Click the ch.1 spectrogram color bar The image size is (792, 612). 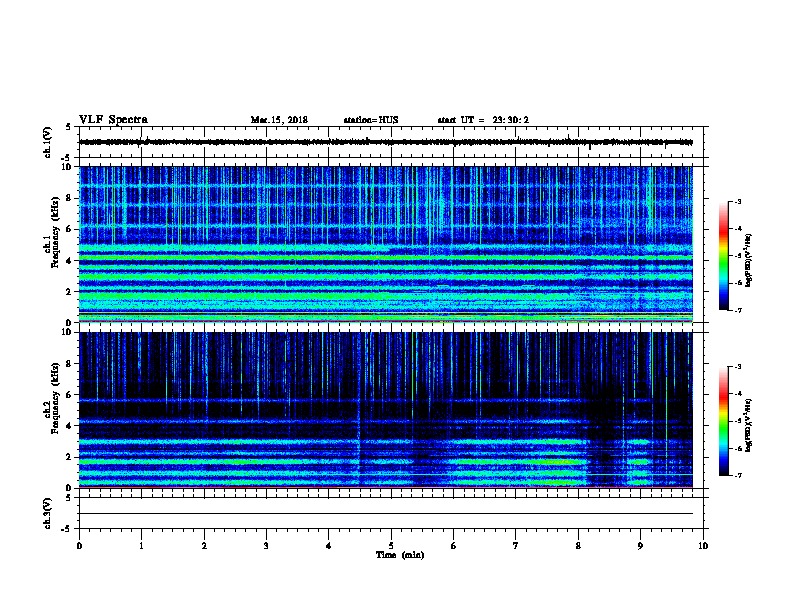tap(724, 256)
